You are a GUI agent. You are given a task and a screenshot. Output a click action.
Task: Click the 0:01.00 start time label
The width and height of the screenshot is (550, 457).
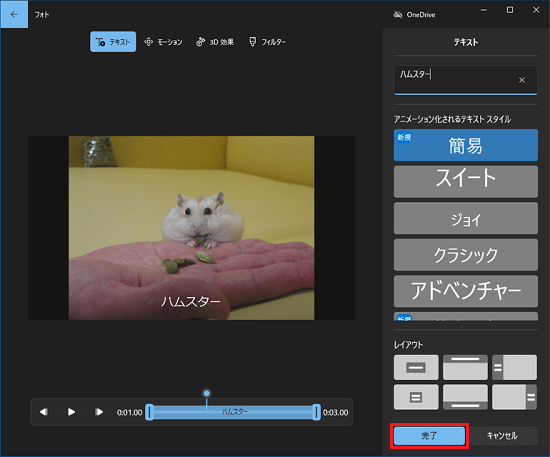pos(129,412)
